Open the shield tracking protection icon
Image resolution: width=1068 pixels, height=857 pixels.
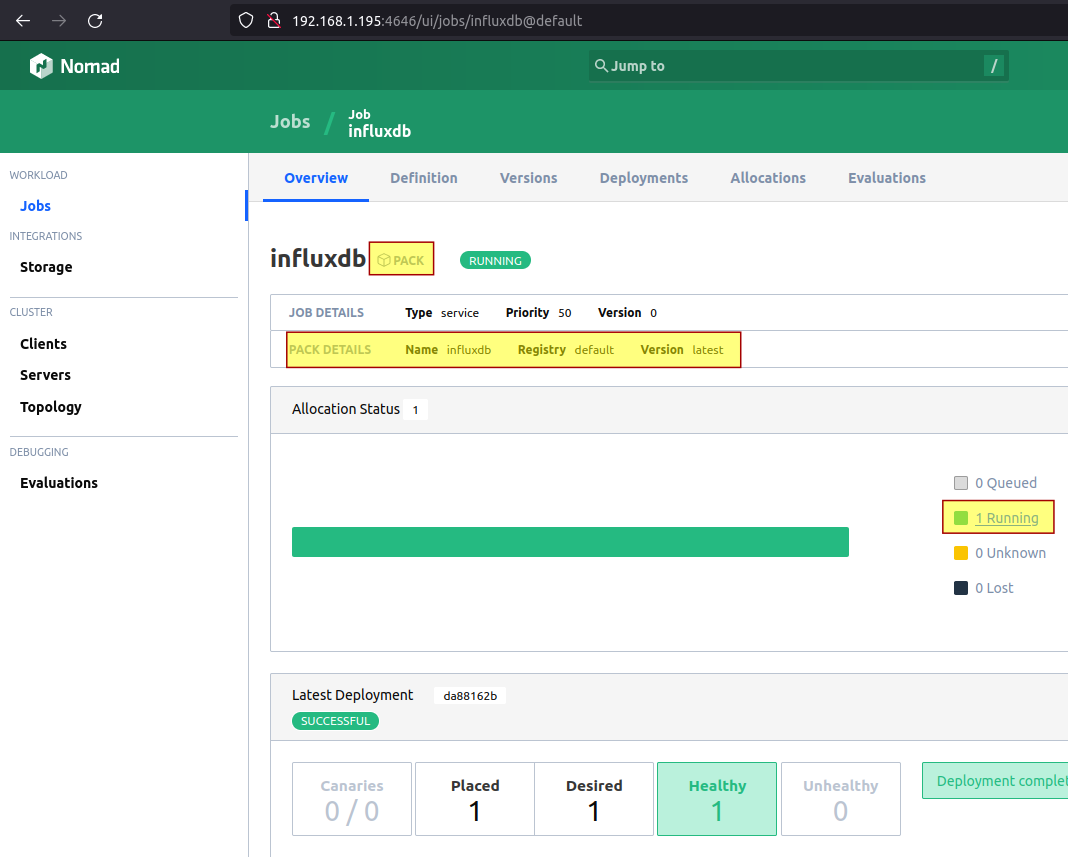(x=246, y=20)
